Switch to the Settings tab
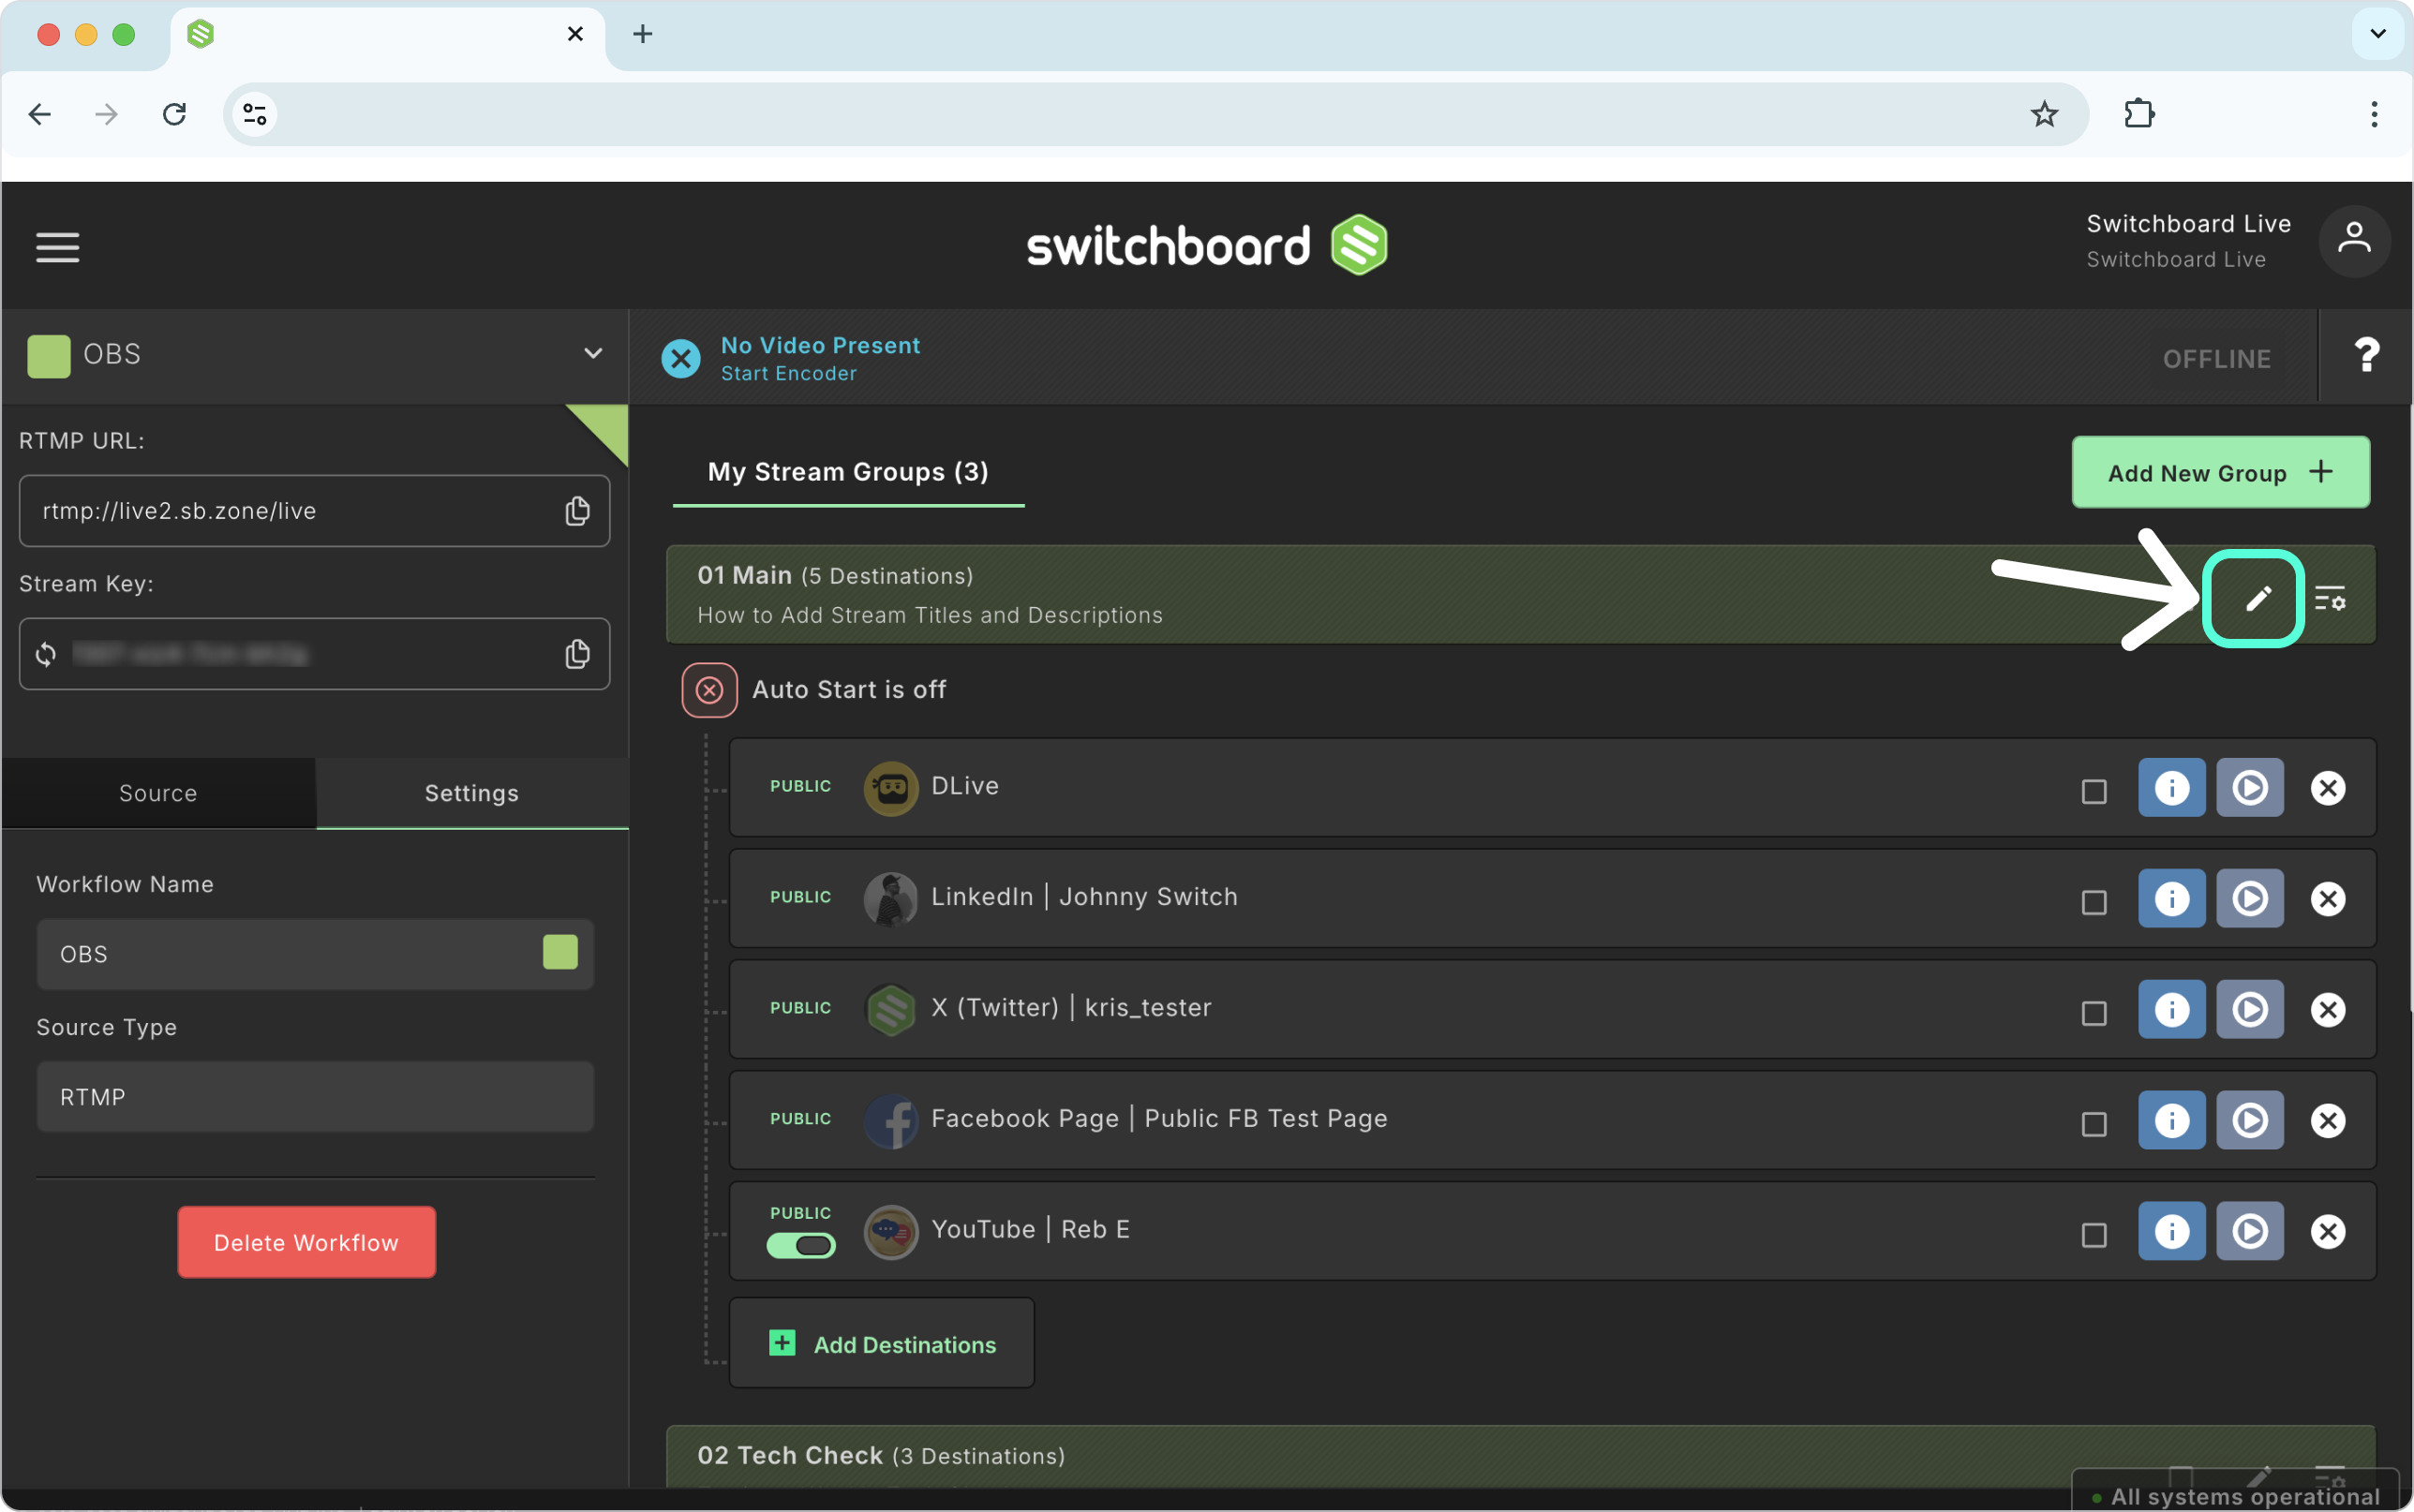The width and height of the screenshot is (2414, 1512). [x=472, y=793]
